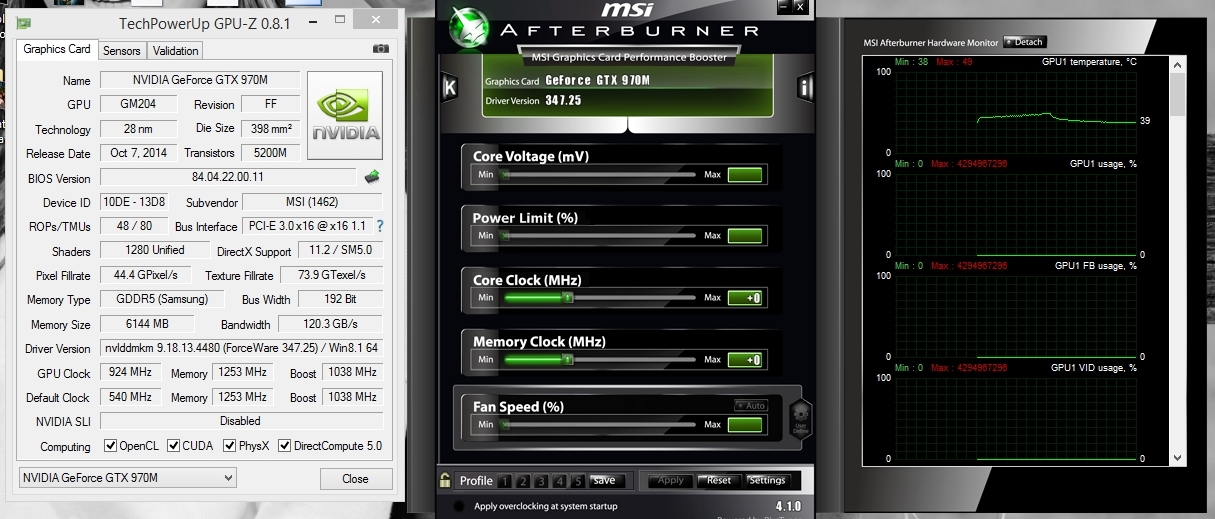
Task: Click the GPU1 temperature graph
Action: (x=1017, y=113)
